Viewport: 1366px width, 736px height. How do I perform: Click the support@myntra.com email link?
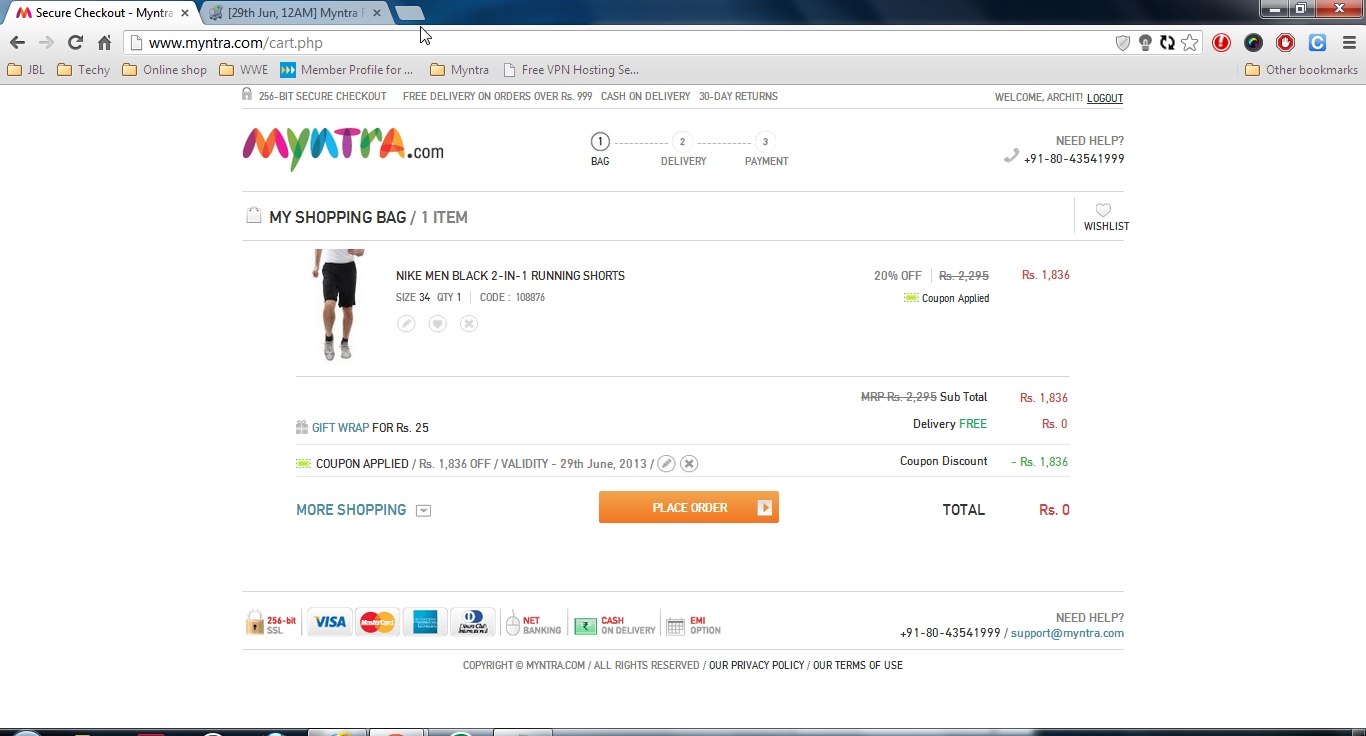click(x=1067, y=633)
